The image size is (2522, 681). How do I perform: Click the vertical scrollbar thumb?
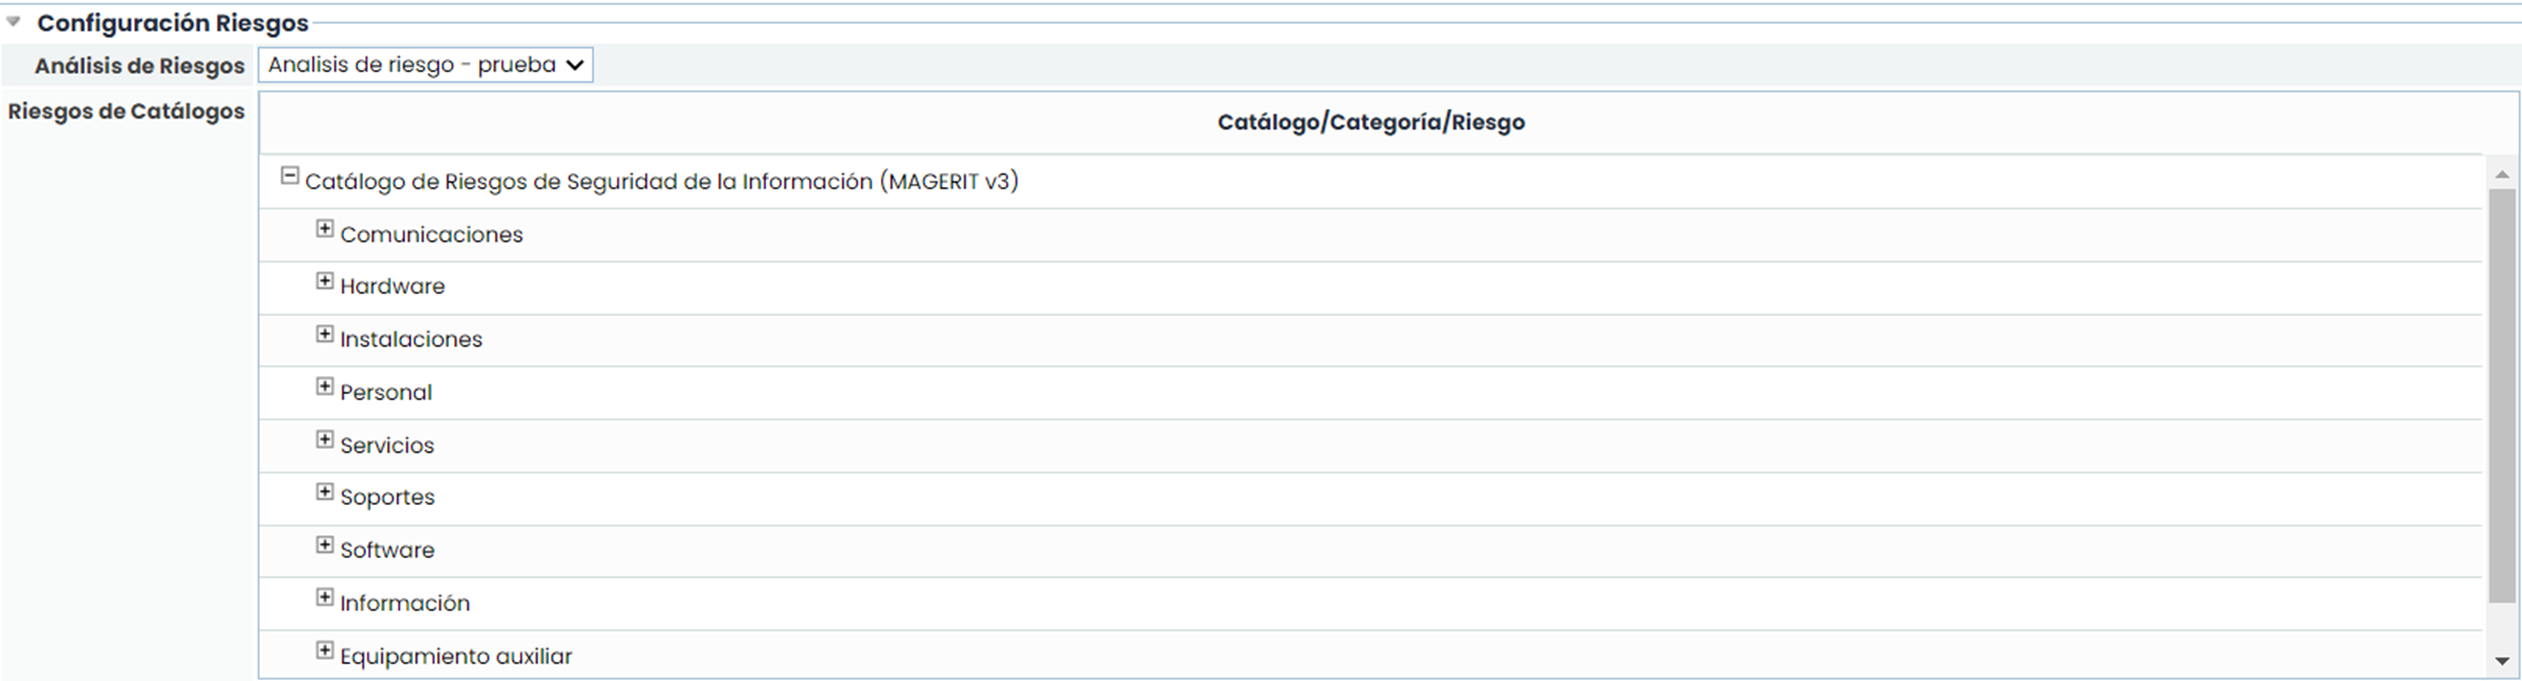[x=2502, y=395]
